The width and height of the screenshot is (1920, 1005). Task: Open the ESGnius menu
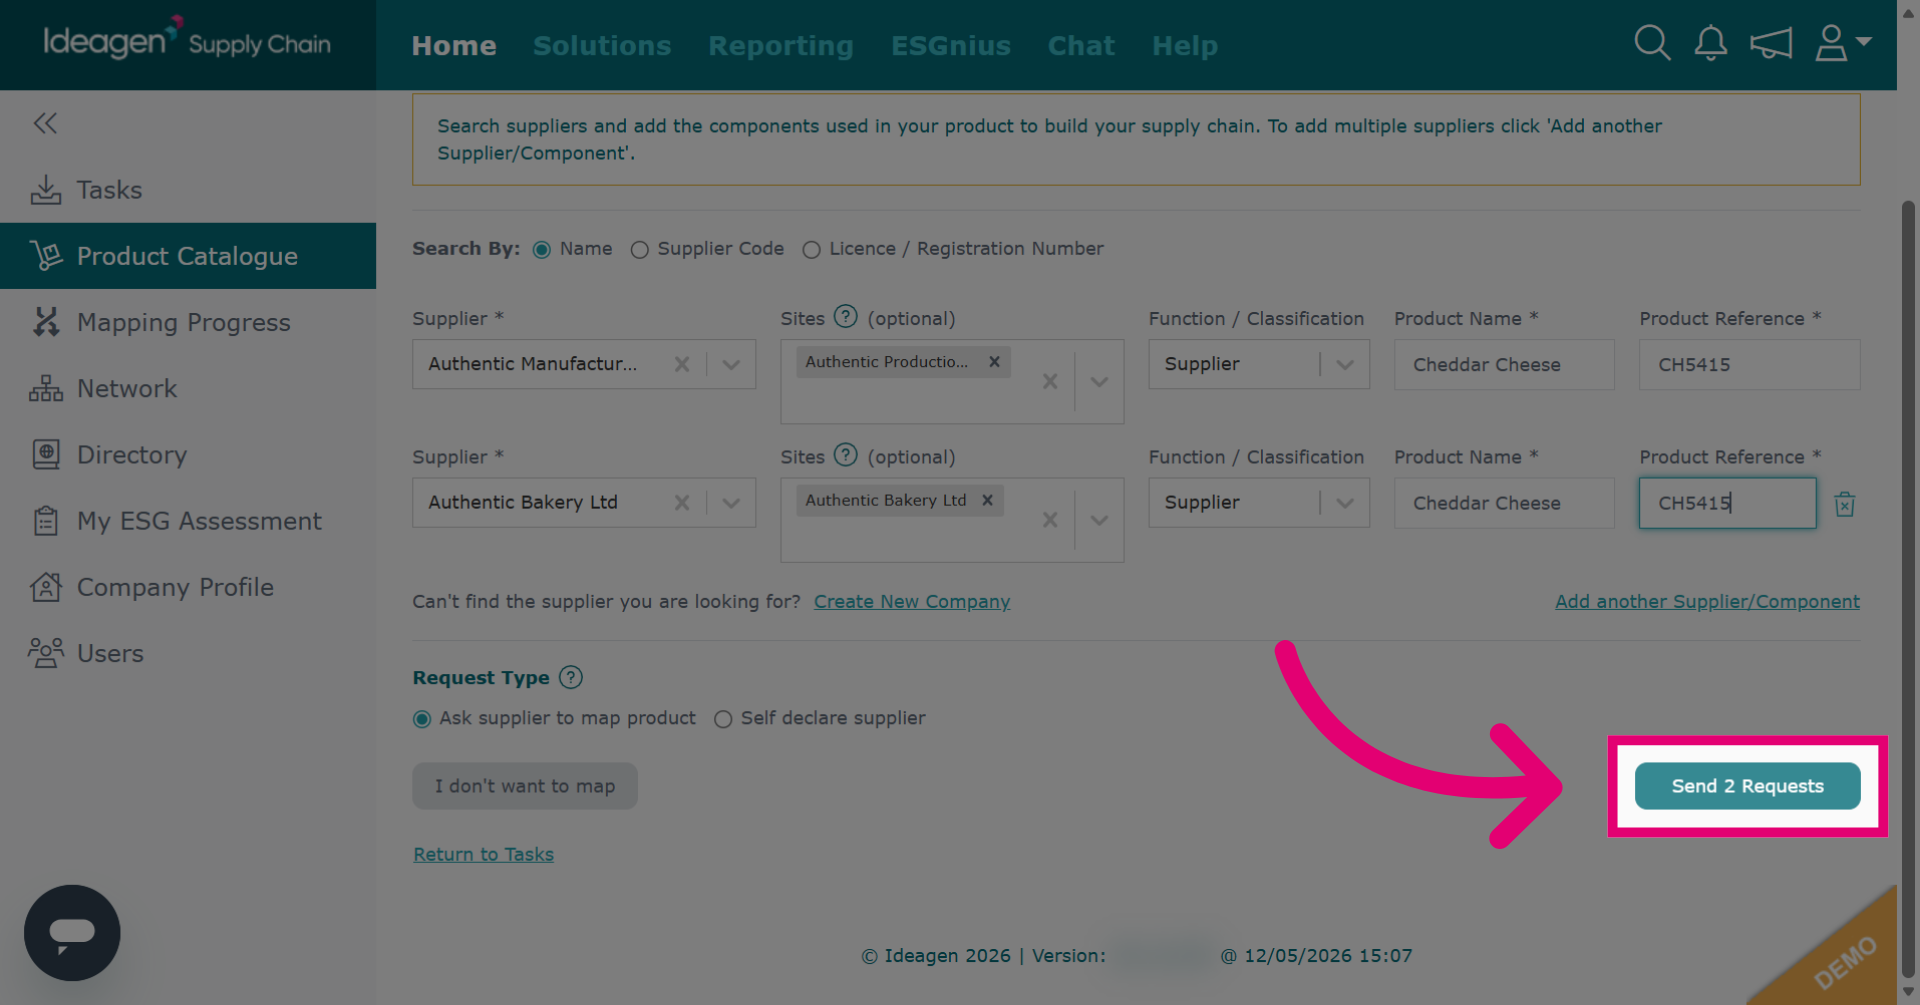point(951,46)
